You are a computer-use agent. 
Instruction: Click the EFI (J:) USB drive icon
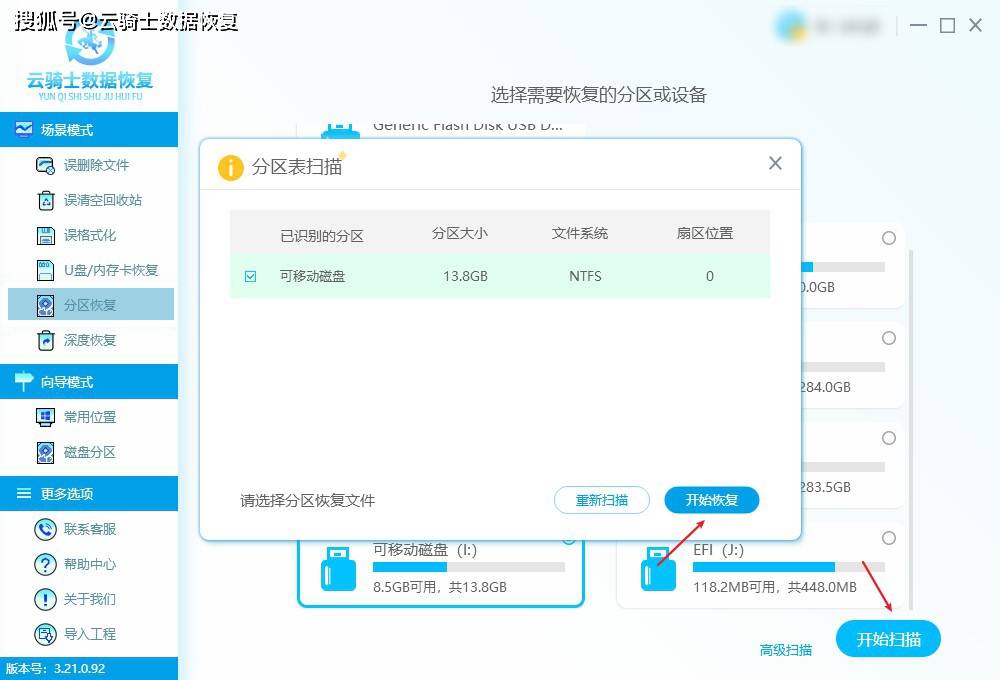(658, 569)
